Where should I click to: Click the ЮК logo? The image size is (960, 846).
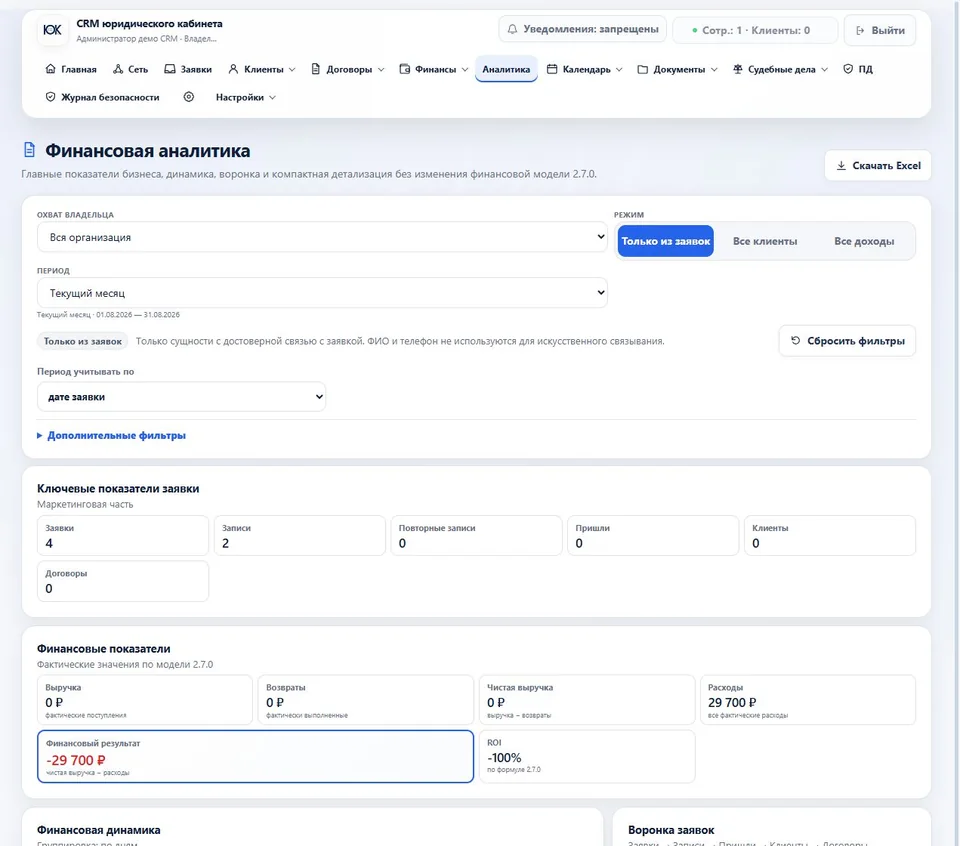(x=53, y=30)
